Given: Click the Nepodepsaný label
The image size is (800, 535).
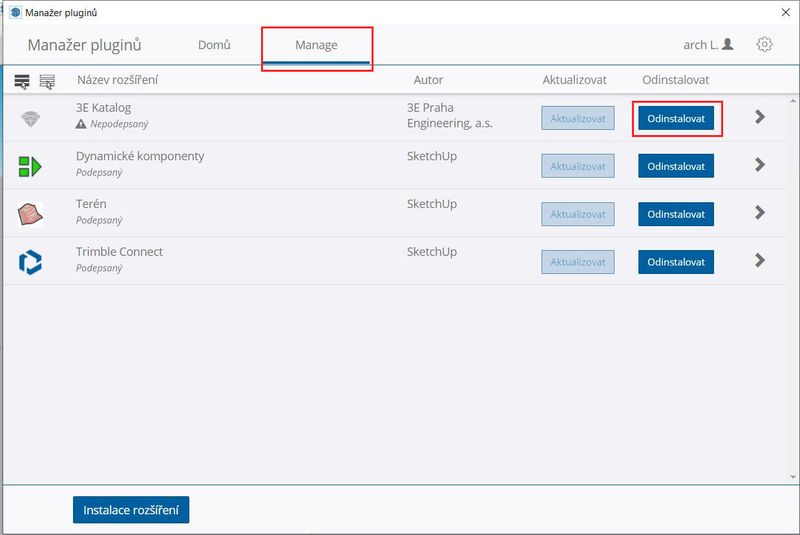Looking at the screenshot, I should [x=119, y=124].
